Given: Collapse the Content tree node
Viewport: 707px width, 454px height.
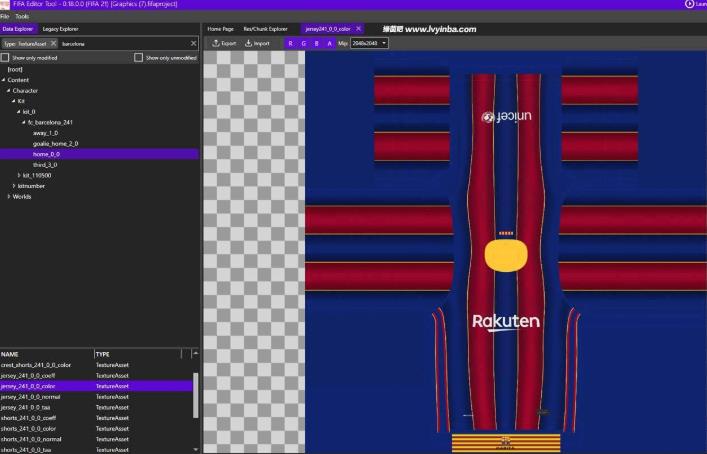Looking at the screenshot, I should point(4,80).
